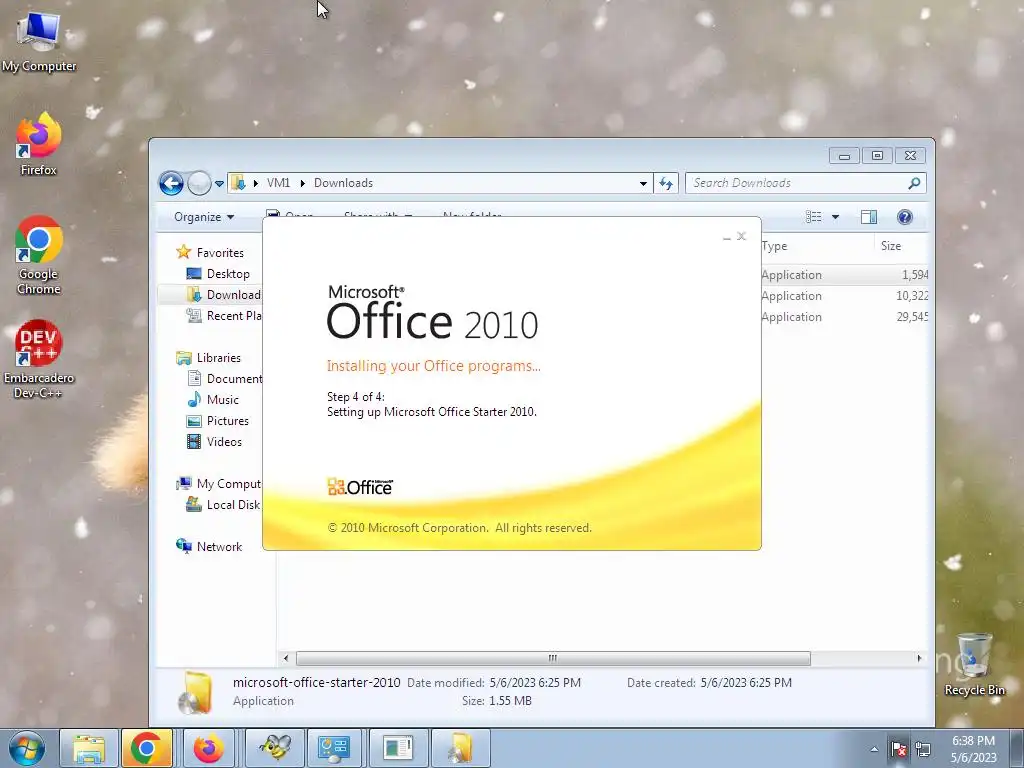Select Favorites in navigation pane
The width and height of the screenshot is (1024, 768).
pos(219,253)
